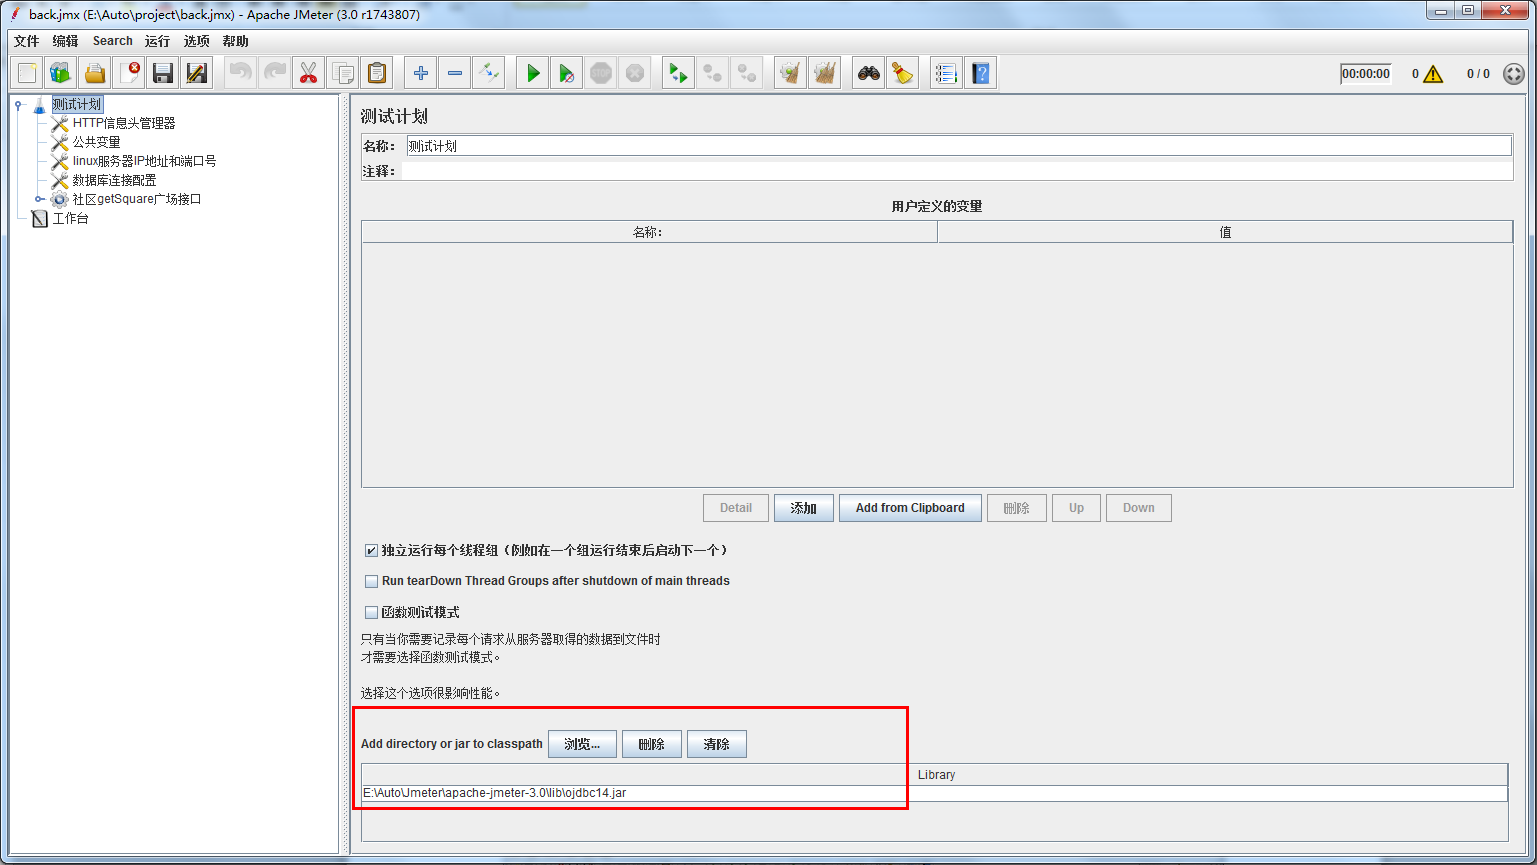Open the Function Helper dialog icon
Image resolution: width=1537 pixels, height=865 pixels.
click(946, 73)
